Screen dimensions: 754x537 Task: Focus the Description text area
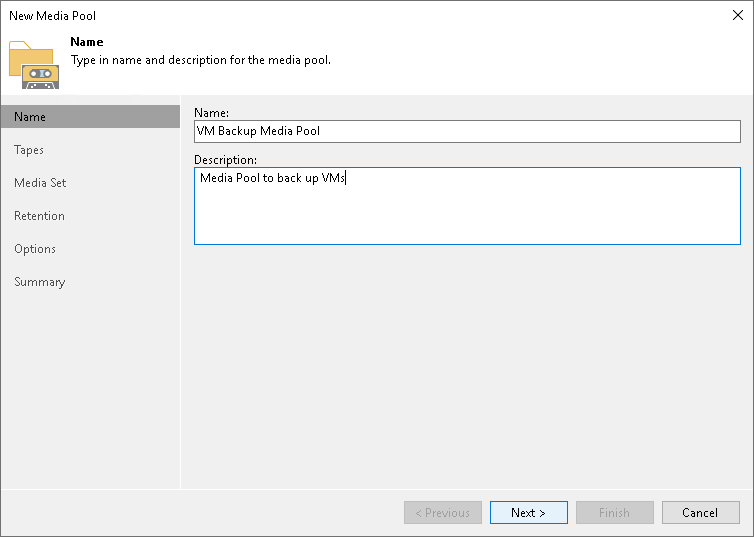[x=467, y=206]
